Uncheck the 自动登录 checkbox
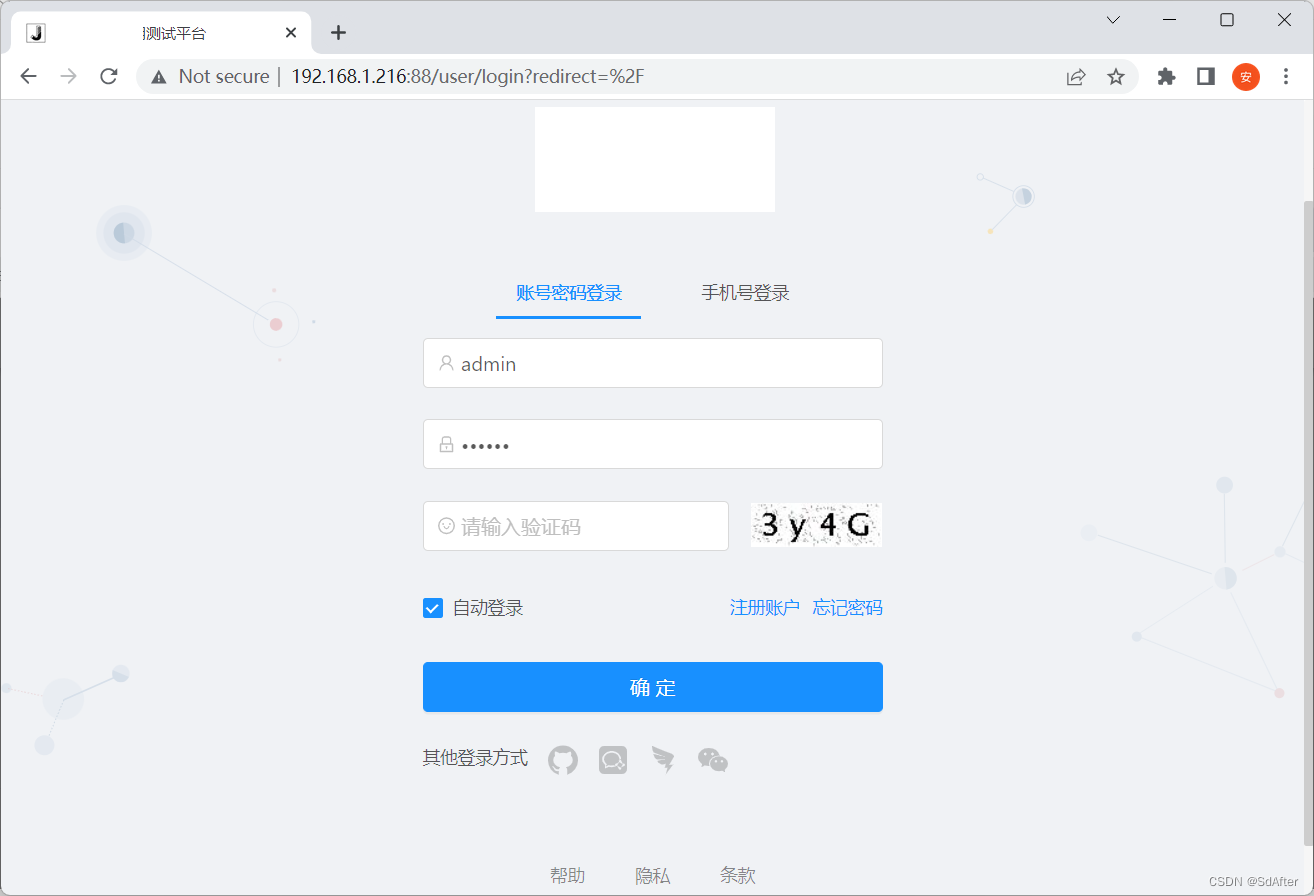Screen dimensions: 1314x896 [433, 608]
